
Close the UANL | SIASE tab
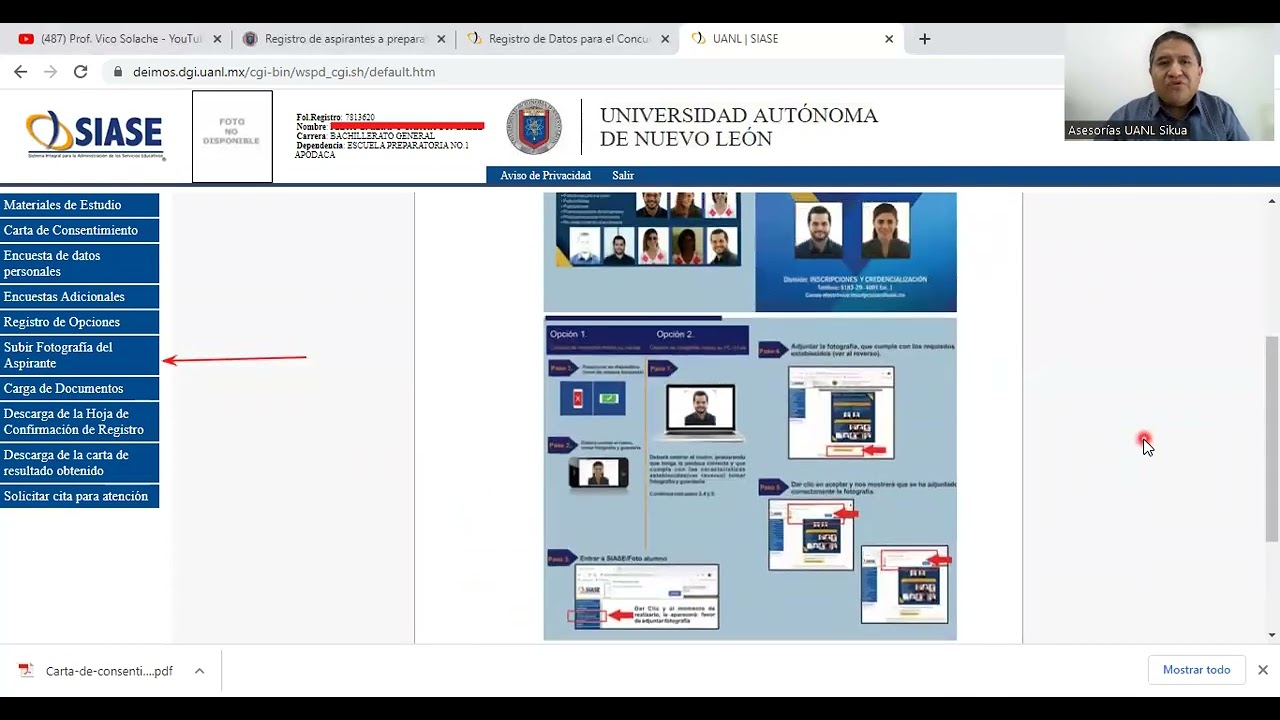(889, 39)
